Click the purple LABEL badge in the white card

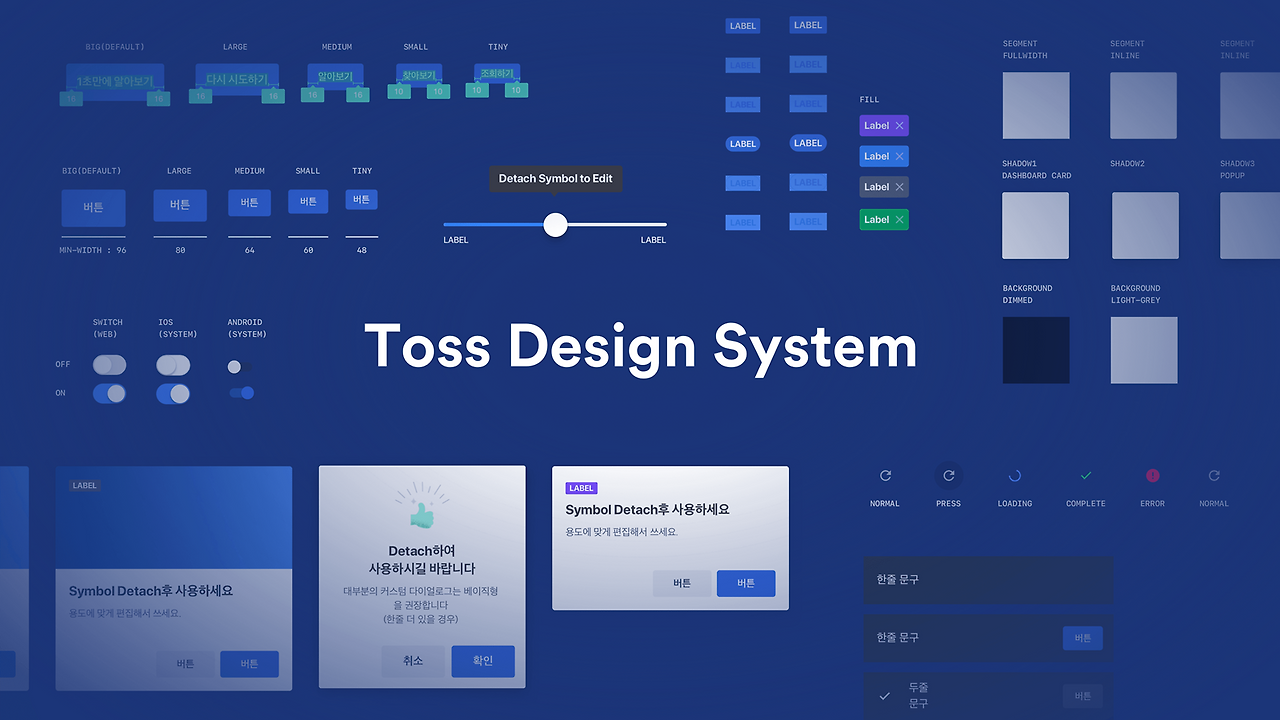582,488
